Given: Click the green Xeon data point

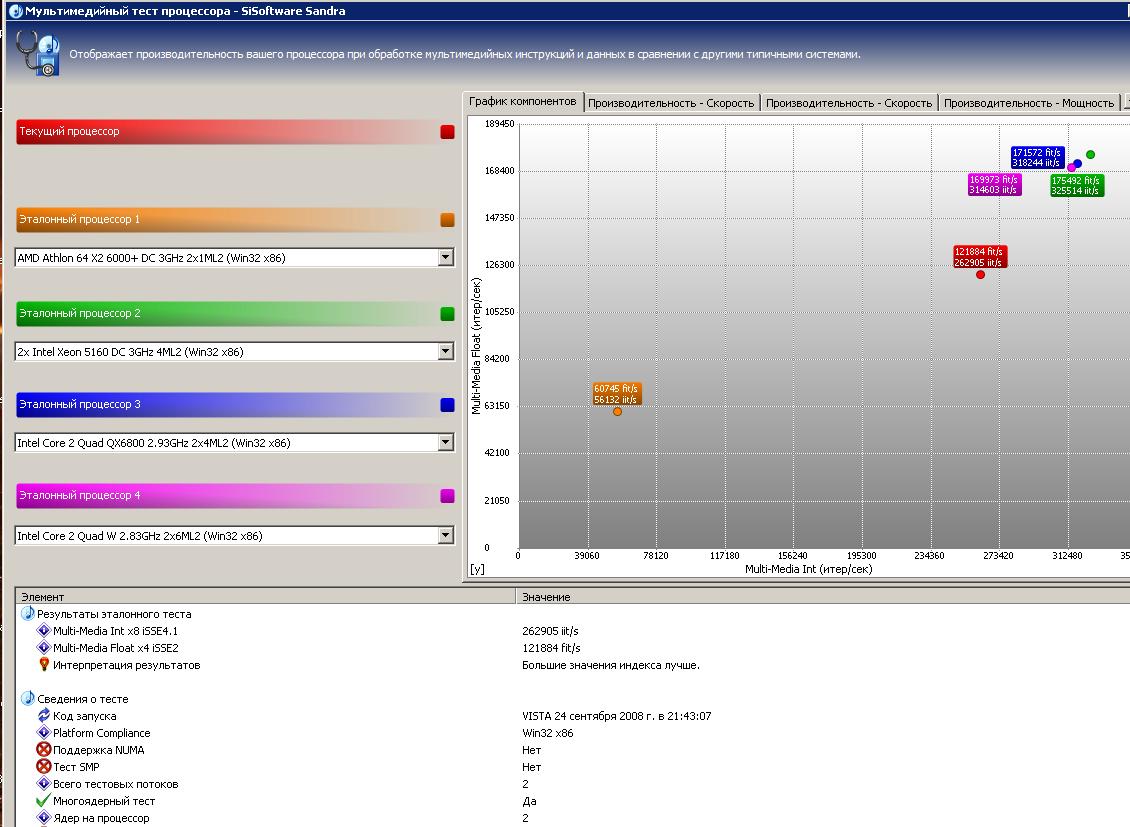Looking at the screenshot, I should click(1090, 155).
